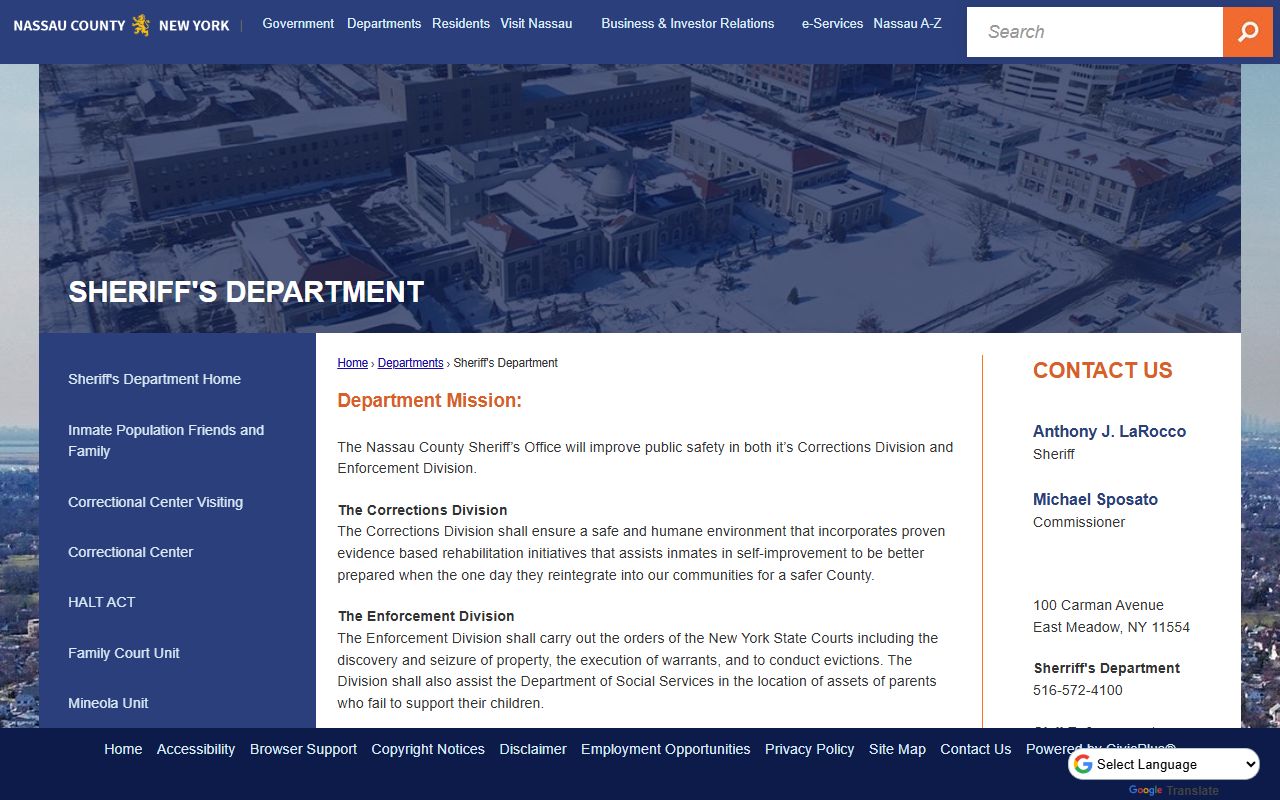The height and width of the screenshot is (800, 1280).
Task: Open Business & Investor Relations menu
Action: [688, 23]
